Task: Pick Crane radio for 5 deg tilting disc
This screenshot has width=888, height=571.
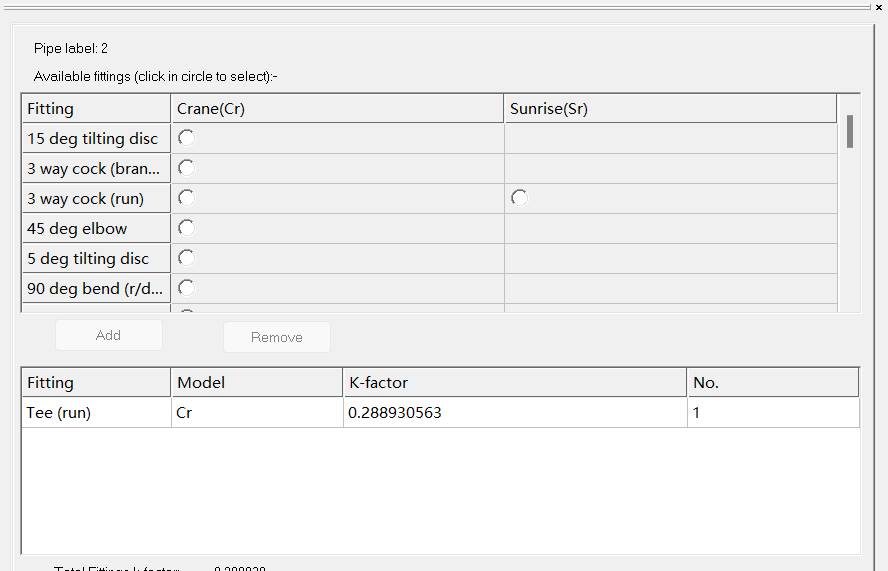Action: 186,258
